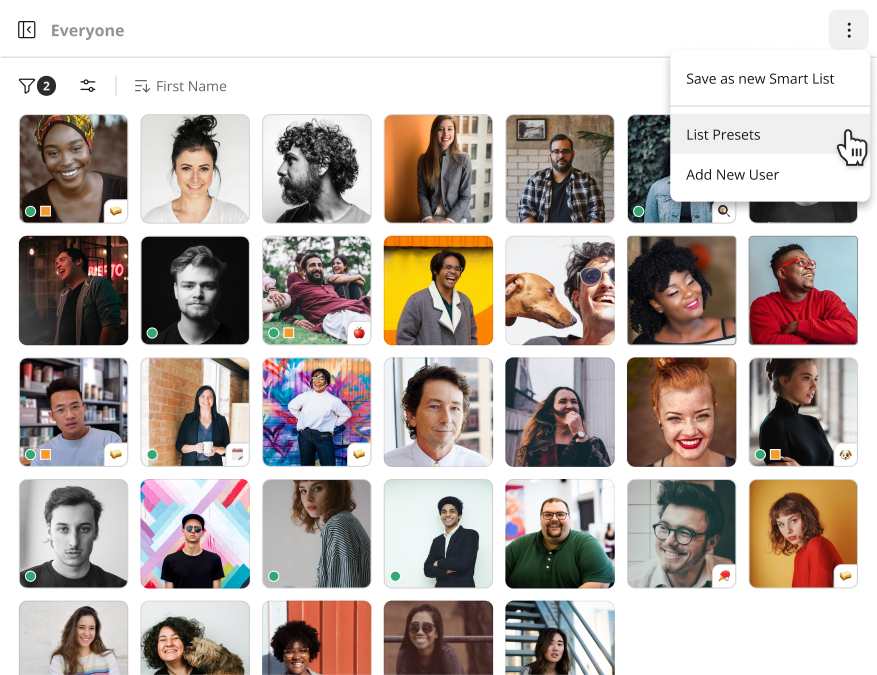Open group sitting on grass photo

pos(317,290)
